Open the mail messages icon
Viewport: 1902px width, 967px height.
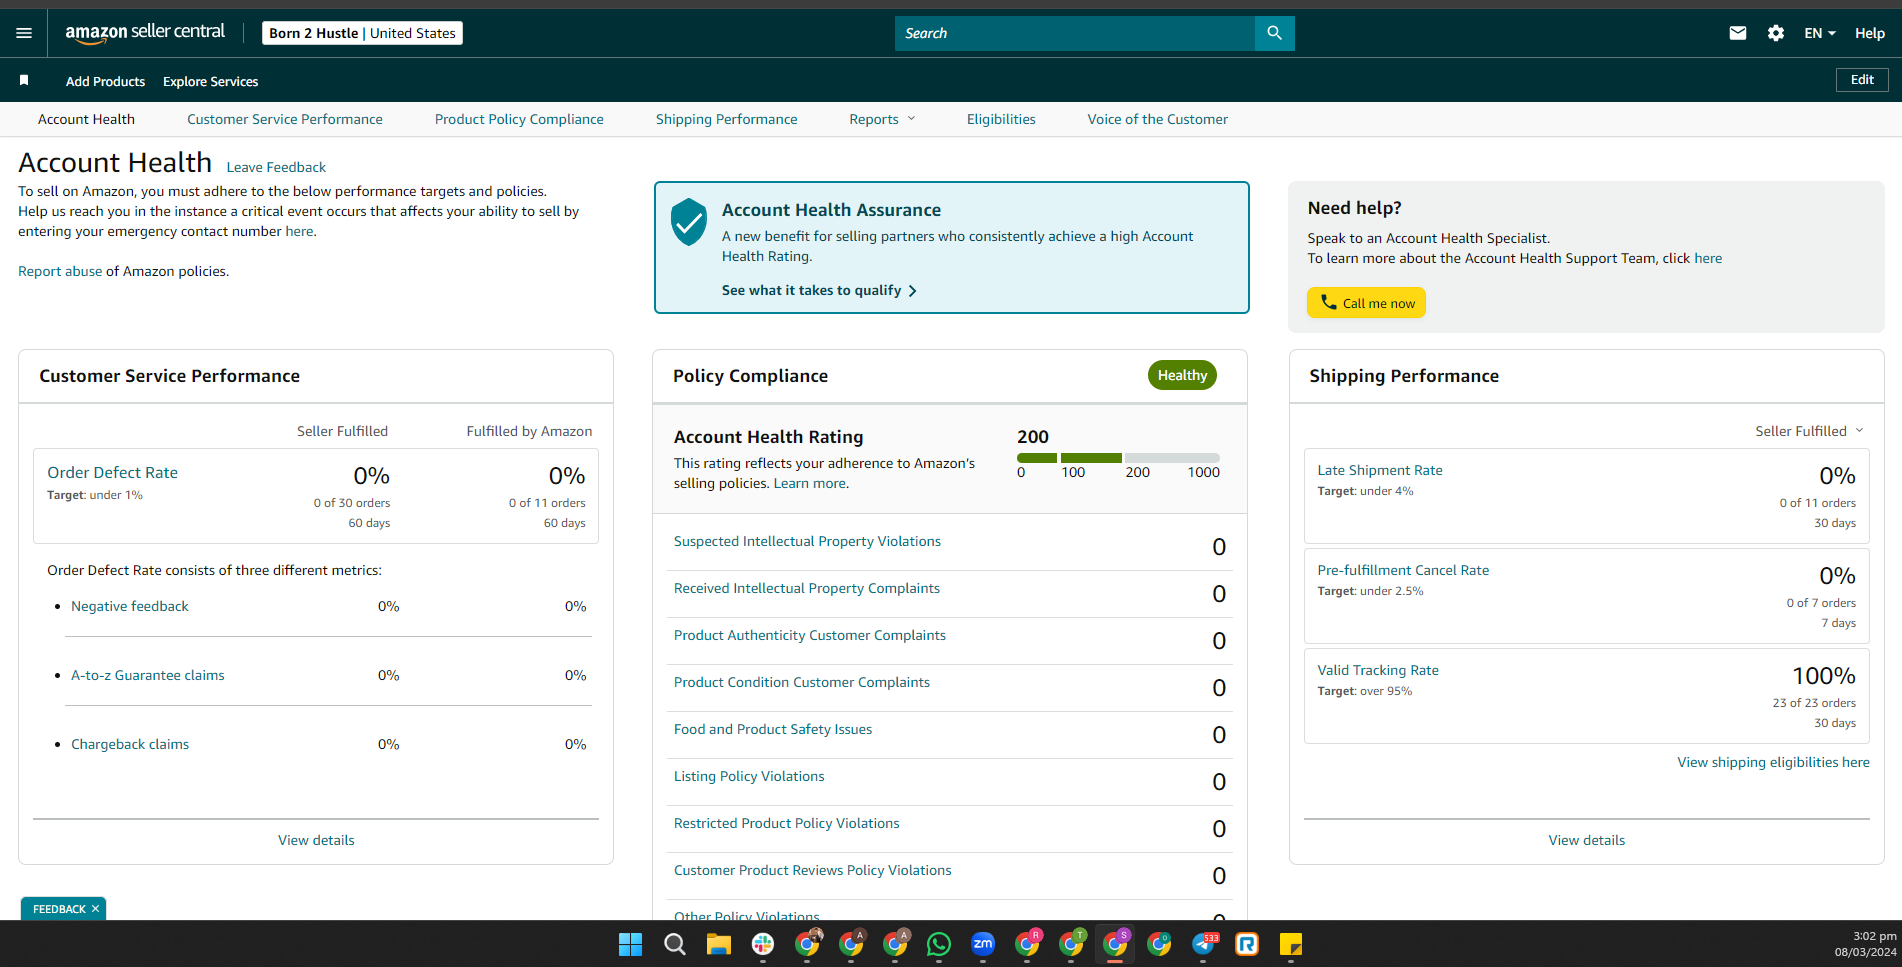[1738, 33]
